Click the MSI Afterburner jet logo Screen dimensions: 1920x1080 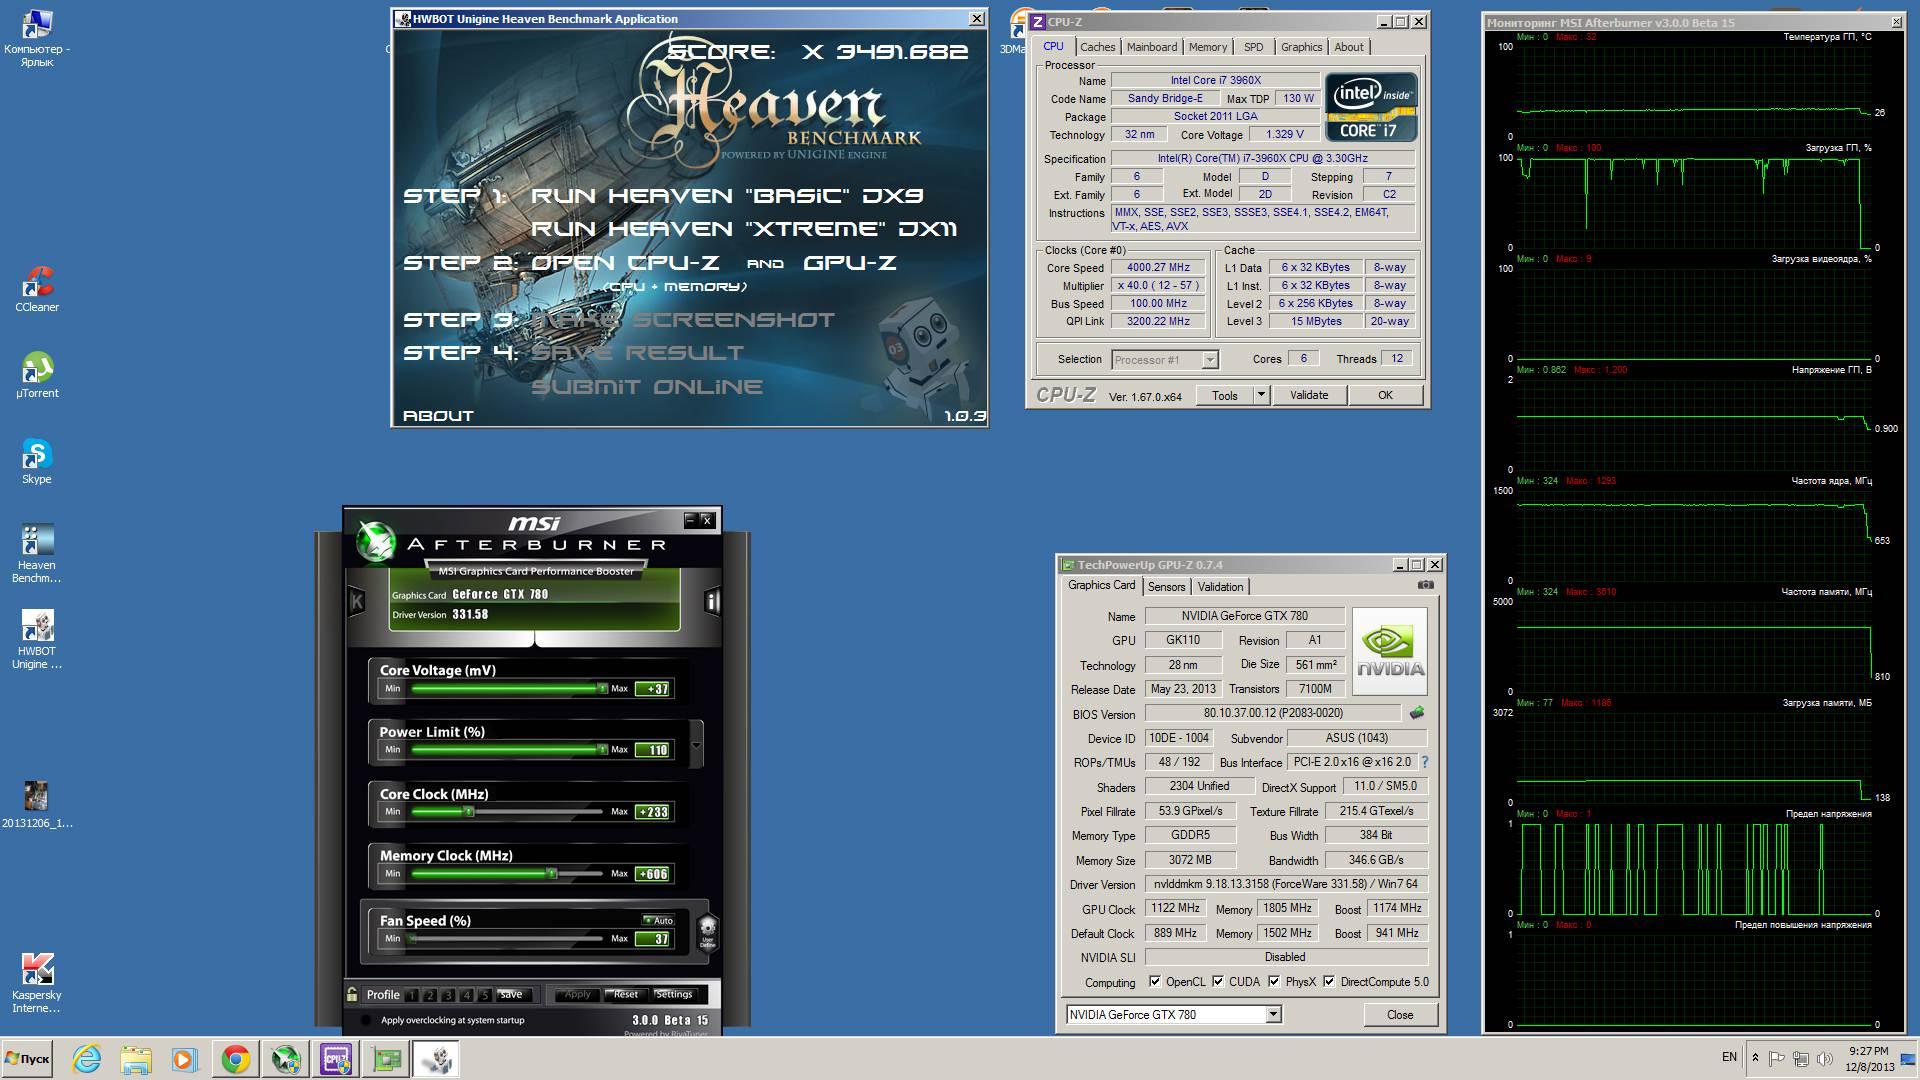pos(377,541)
